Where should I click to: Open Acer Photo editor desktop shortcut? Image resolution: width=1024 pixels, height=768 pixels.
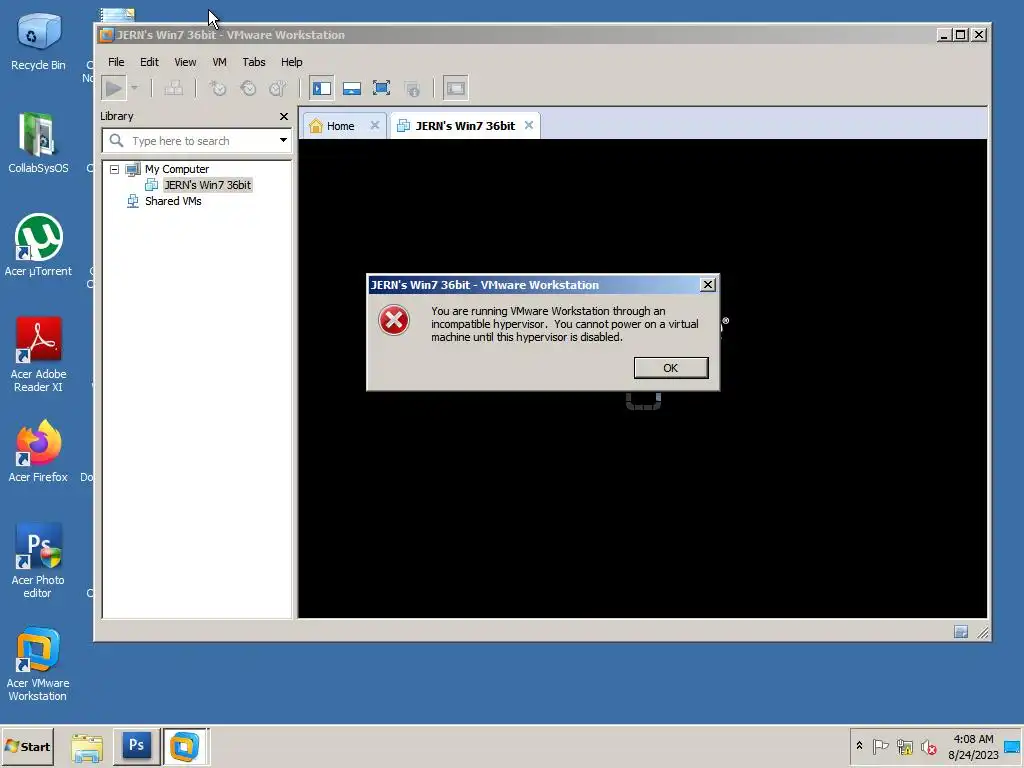38,560
